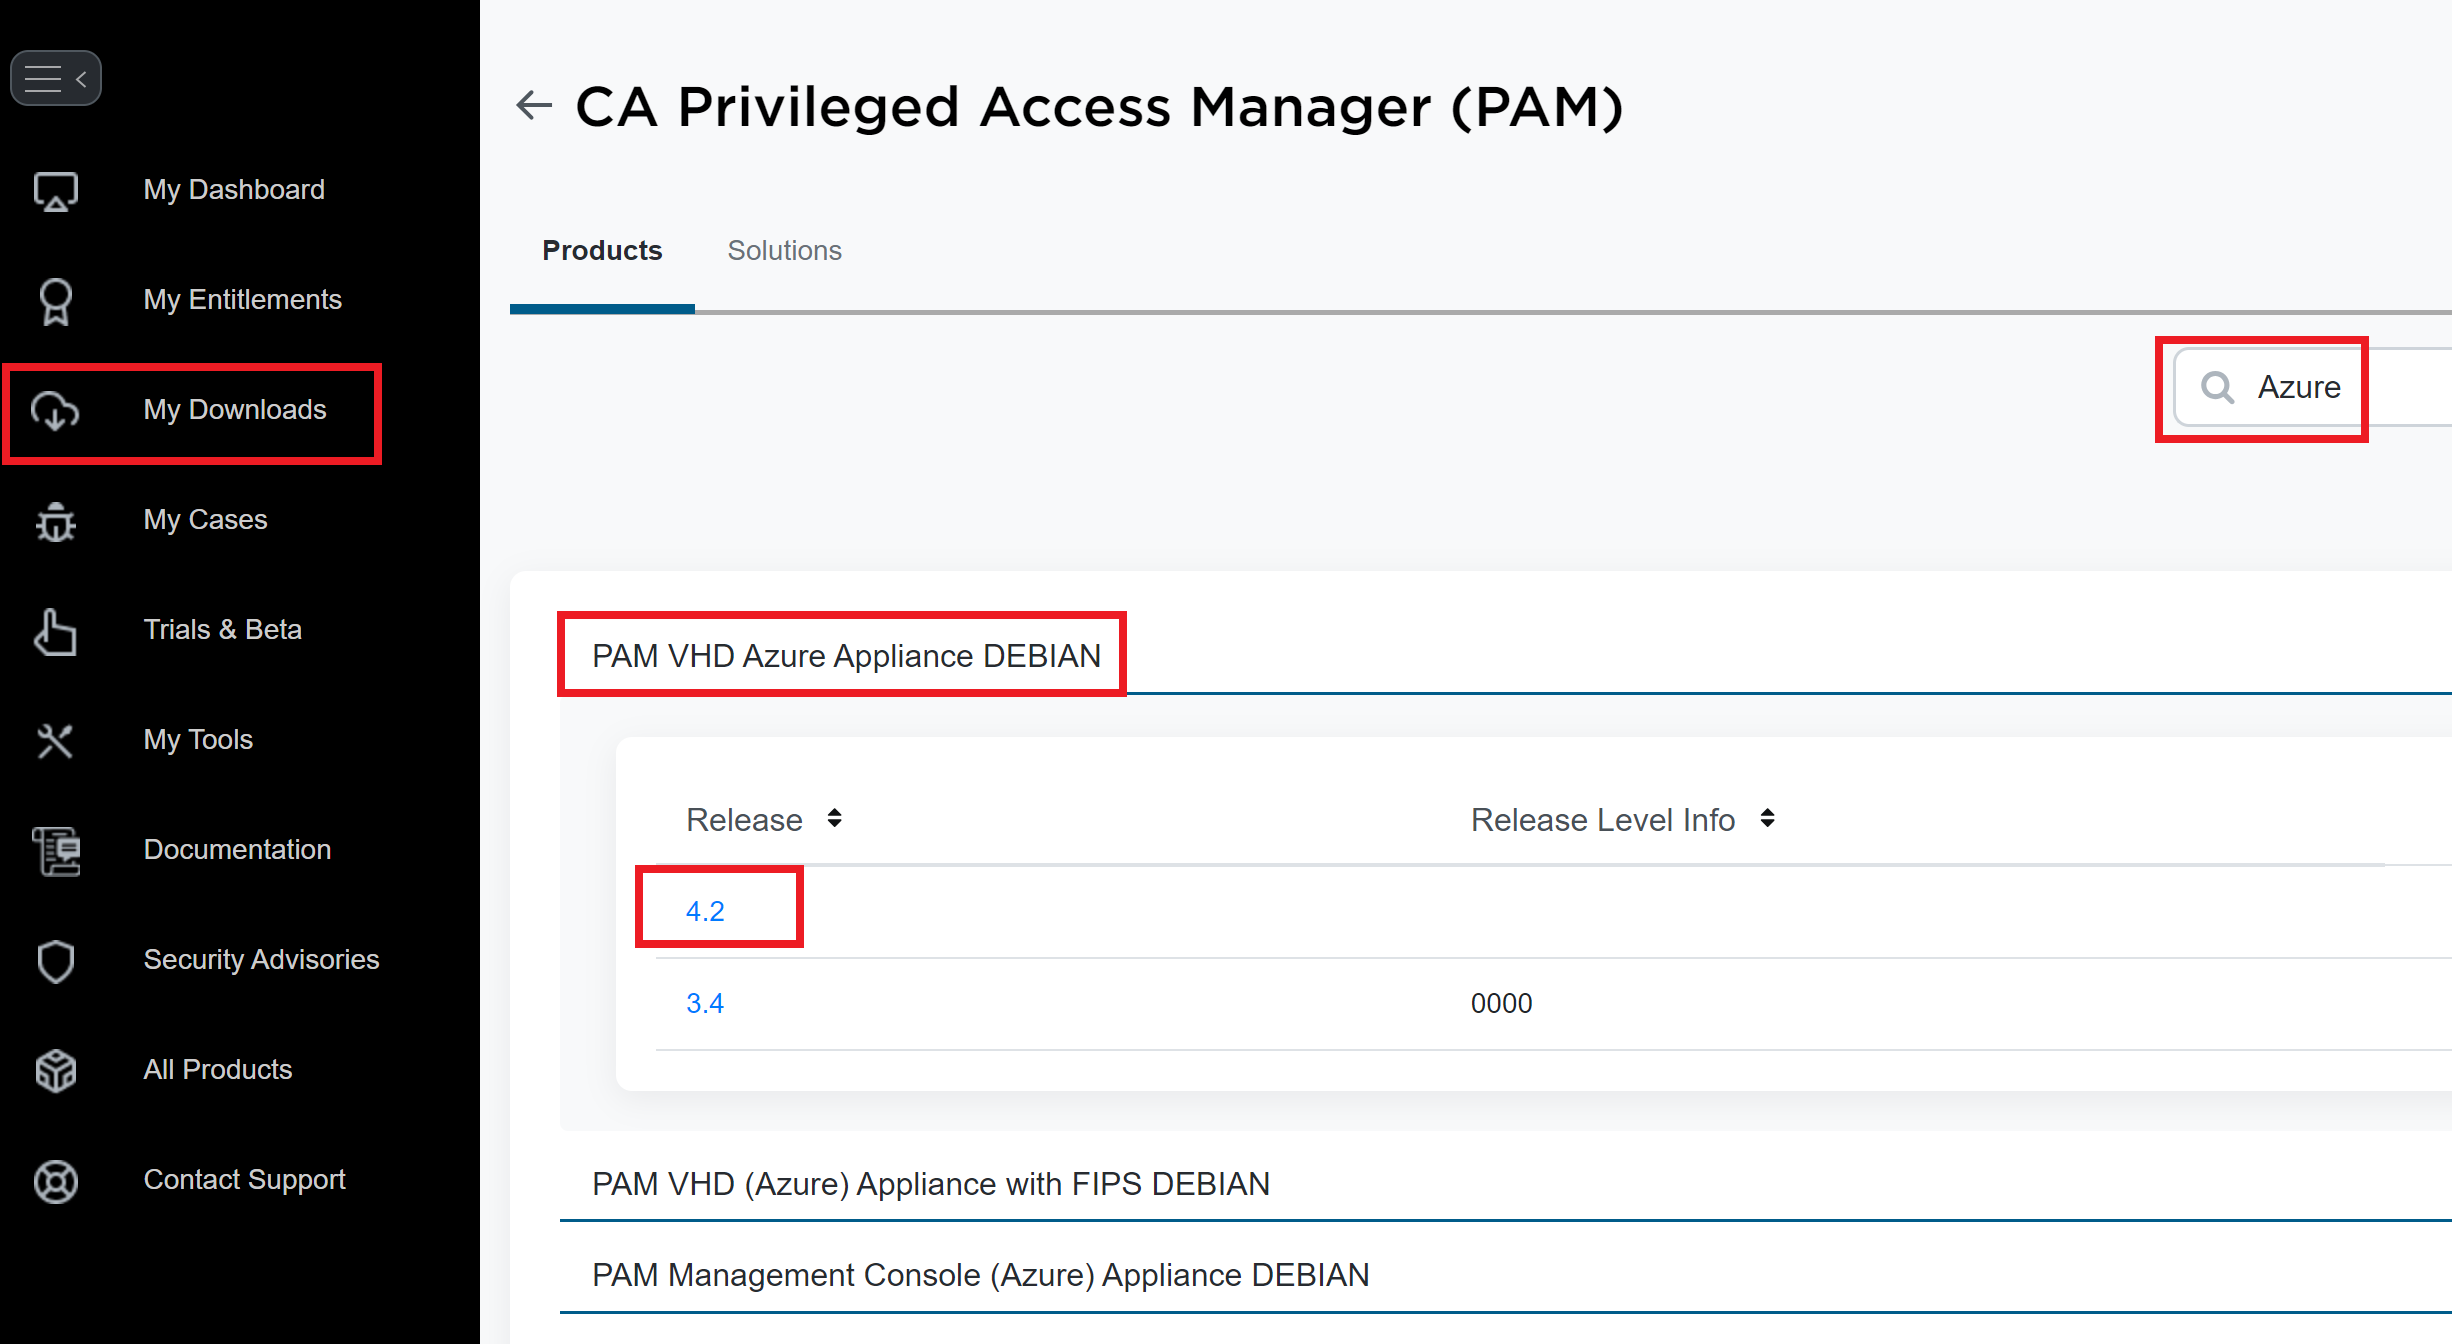Image resolution: width=2452 pixels, height=1344 pixels.
Task: Expand PAM VHD (Azure) Appliance with FIPS DEBIAN
Action: (930, 1184)
